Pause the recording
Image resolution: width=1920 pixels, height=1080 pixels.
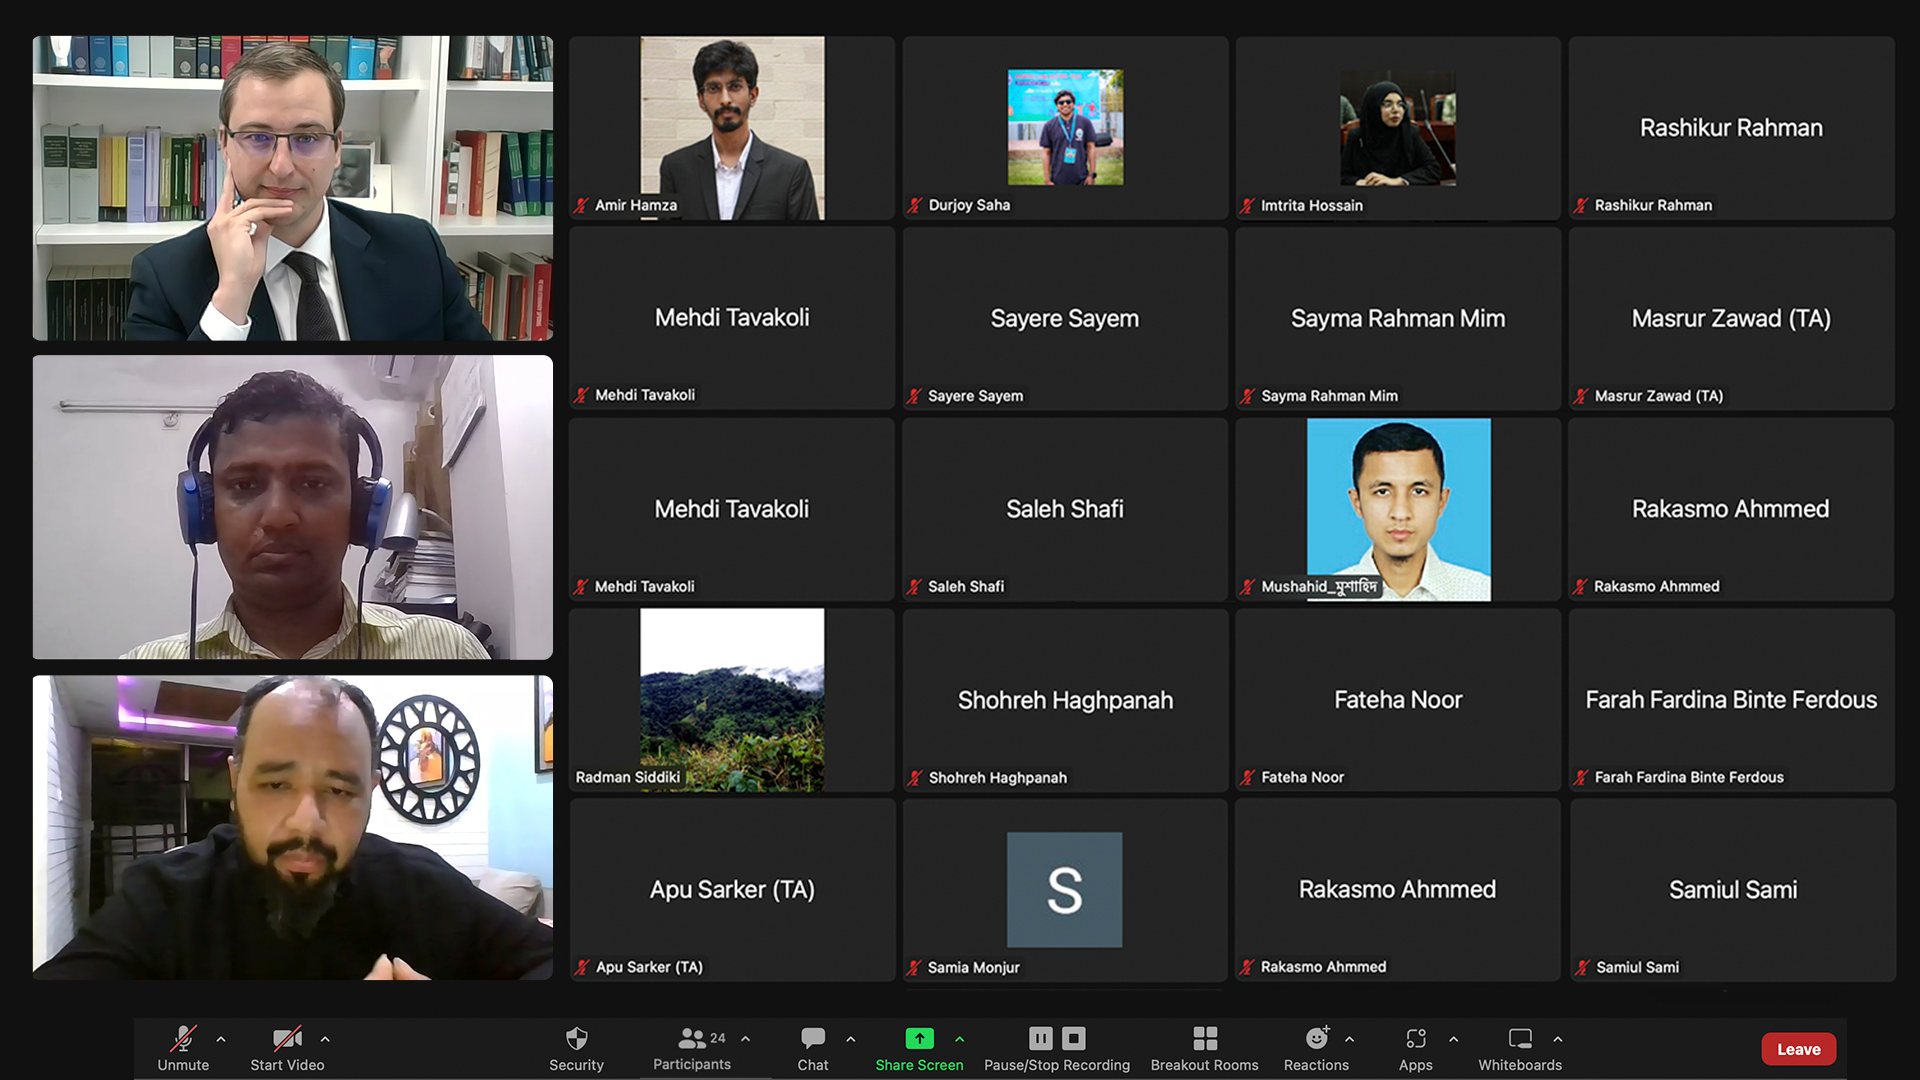click(1041, 1038)
